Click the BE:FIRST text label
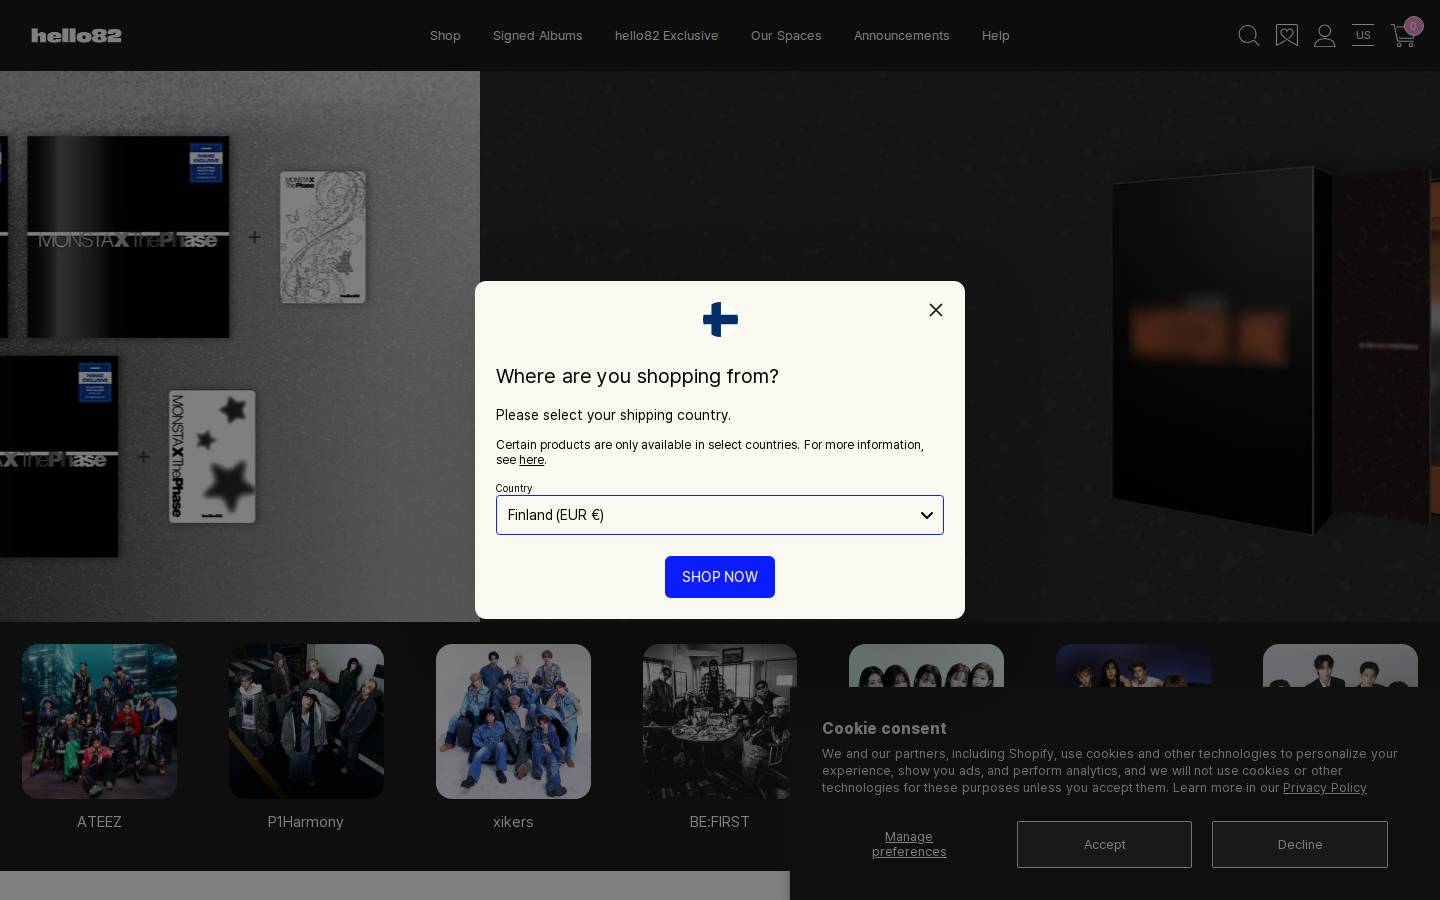Viewport: 1440px width, 900px height. tap(720, 822)
